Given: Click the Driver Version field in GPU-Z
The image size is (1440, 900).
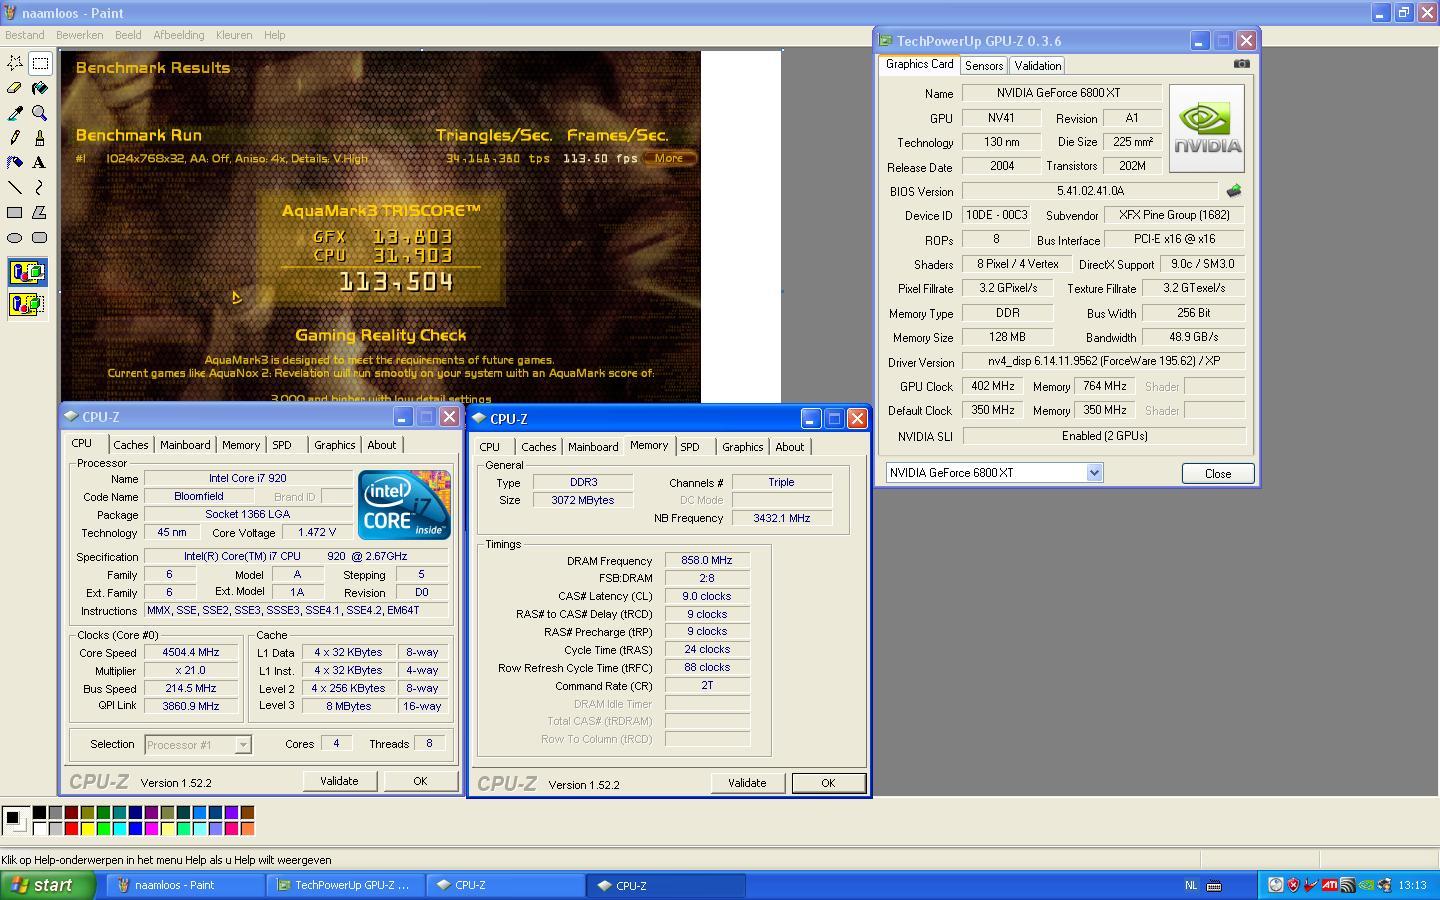Looking at the screenshot, I should 1104,361.
